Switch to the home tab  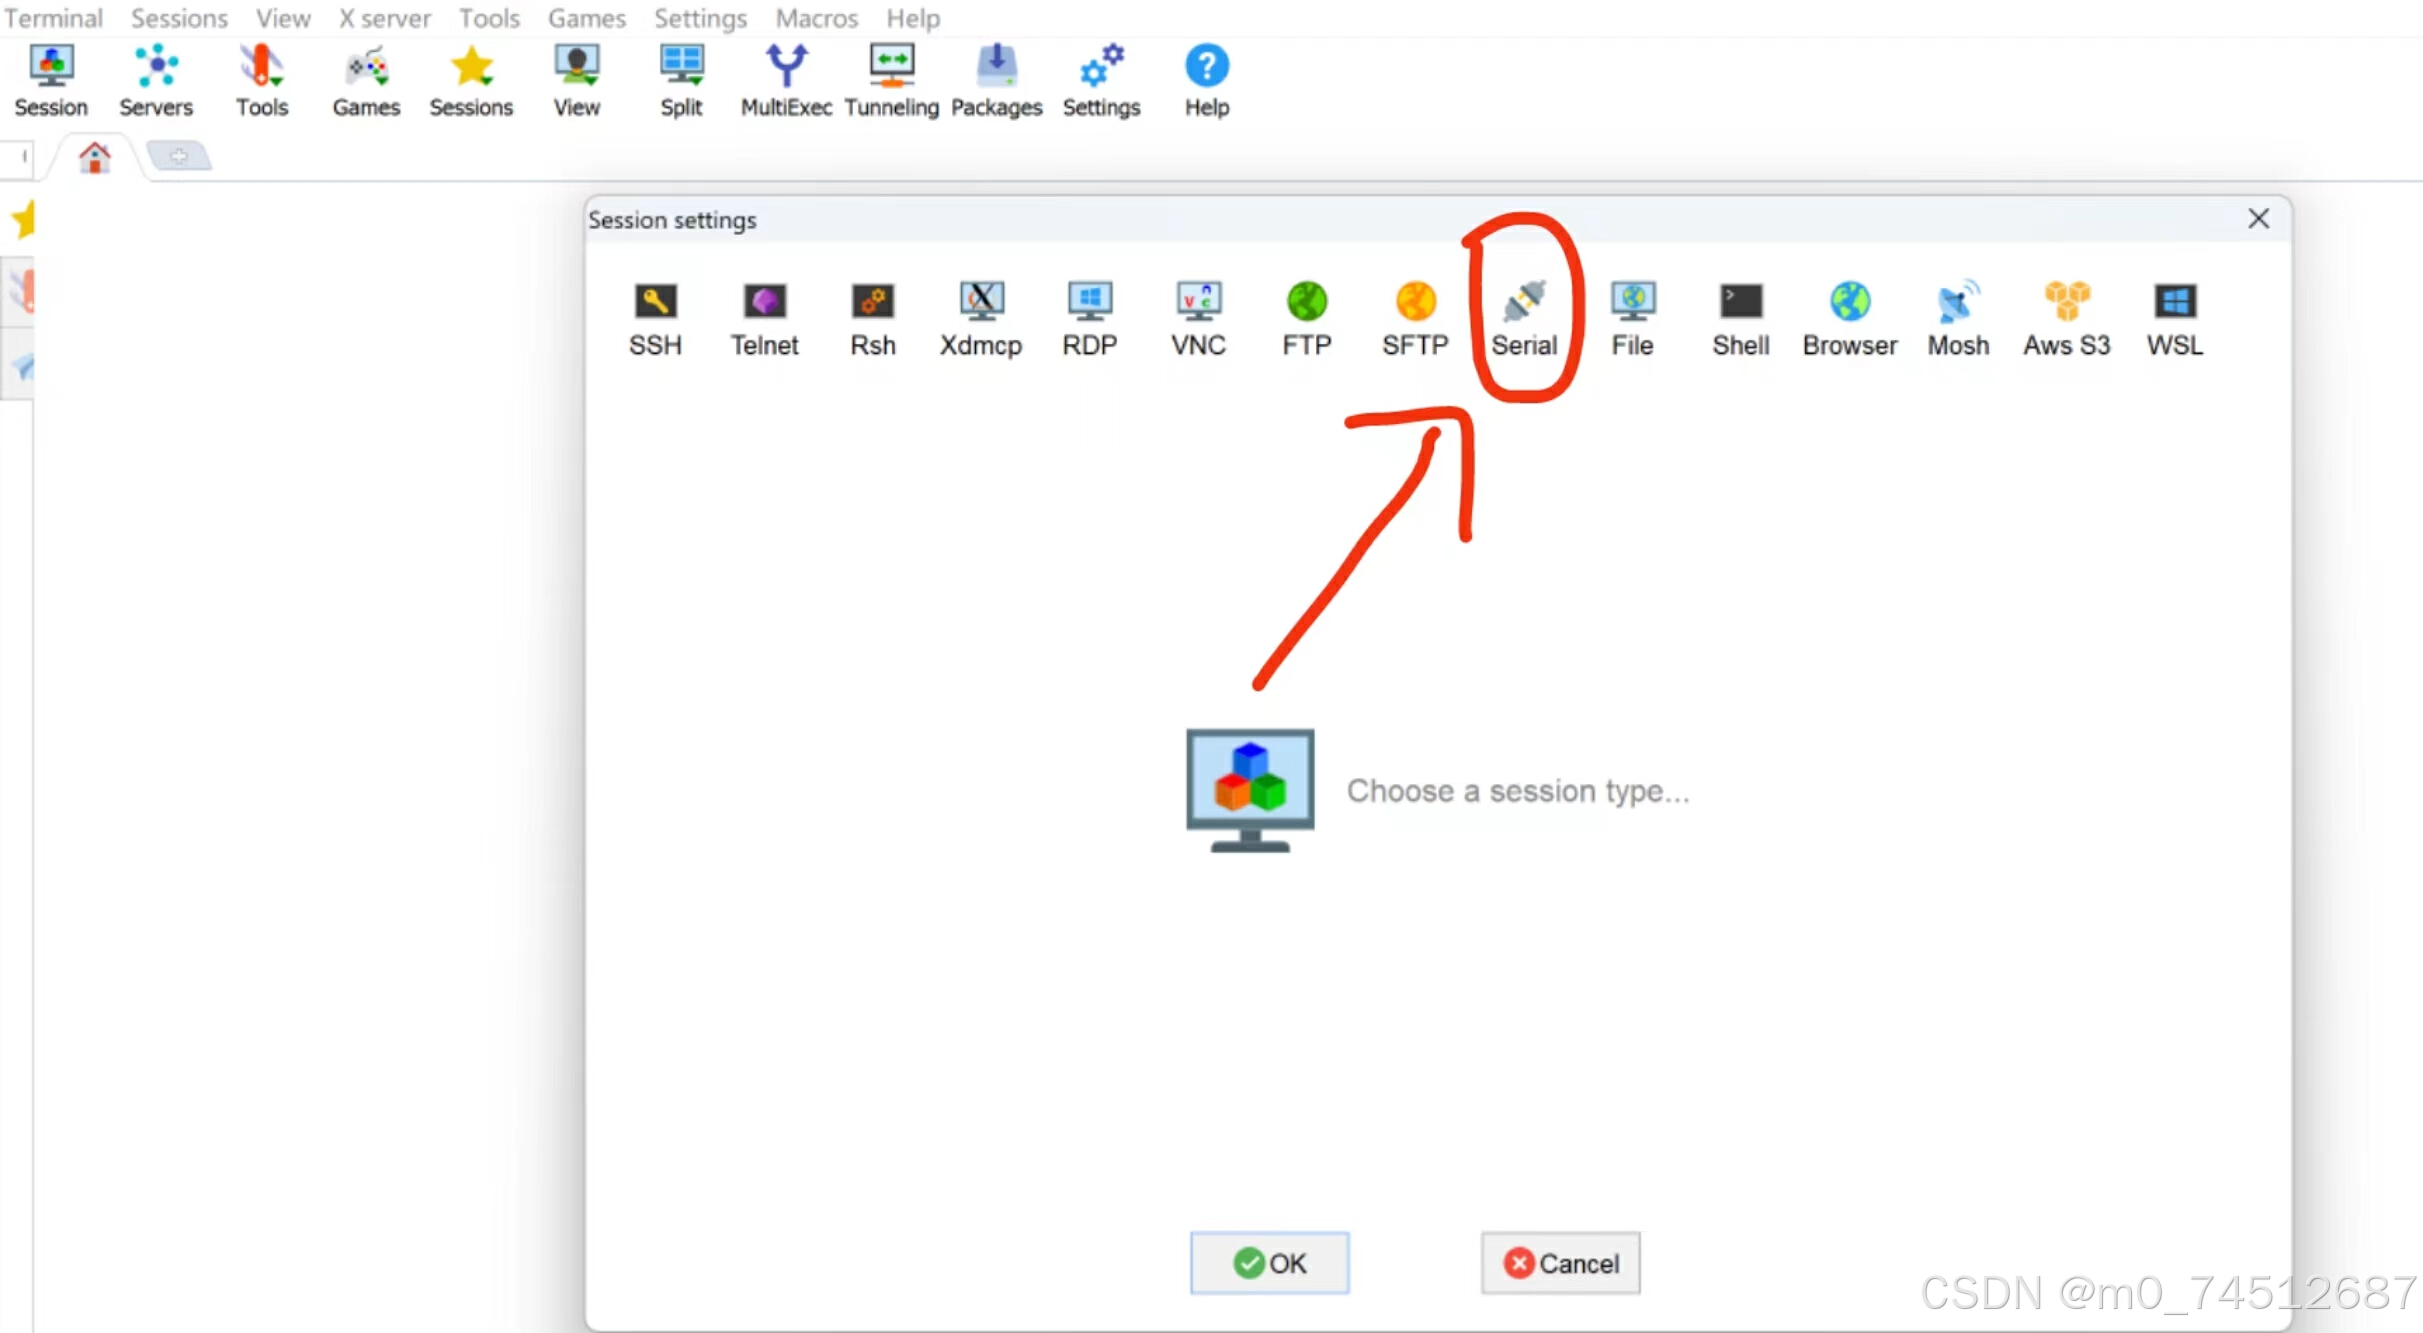coord(95,157)
